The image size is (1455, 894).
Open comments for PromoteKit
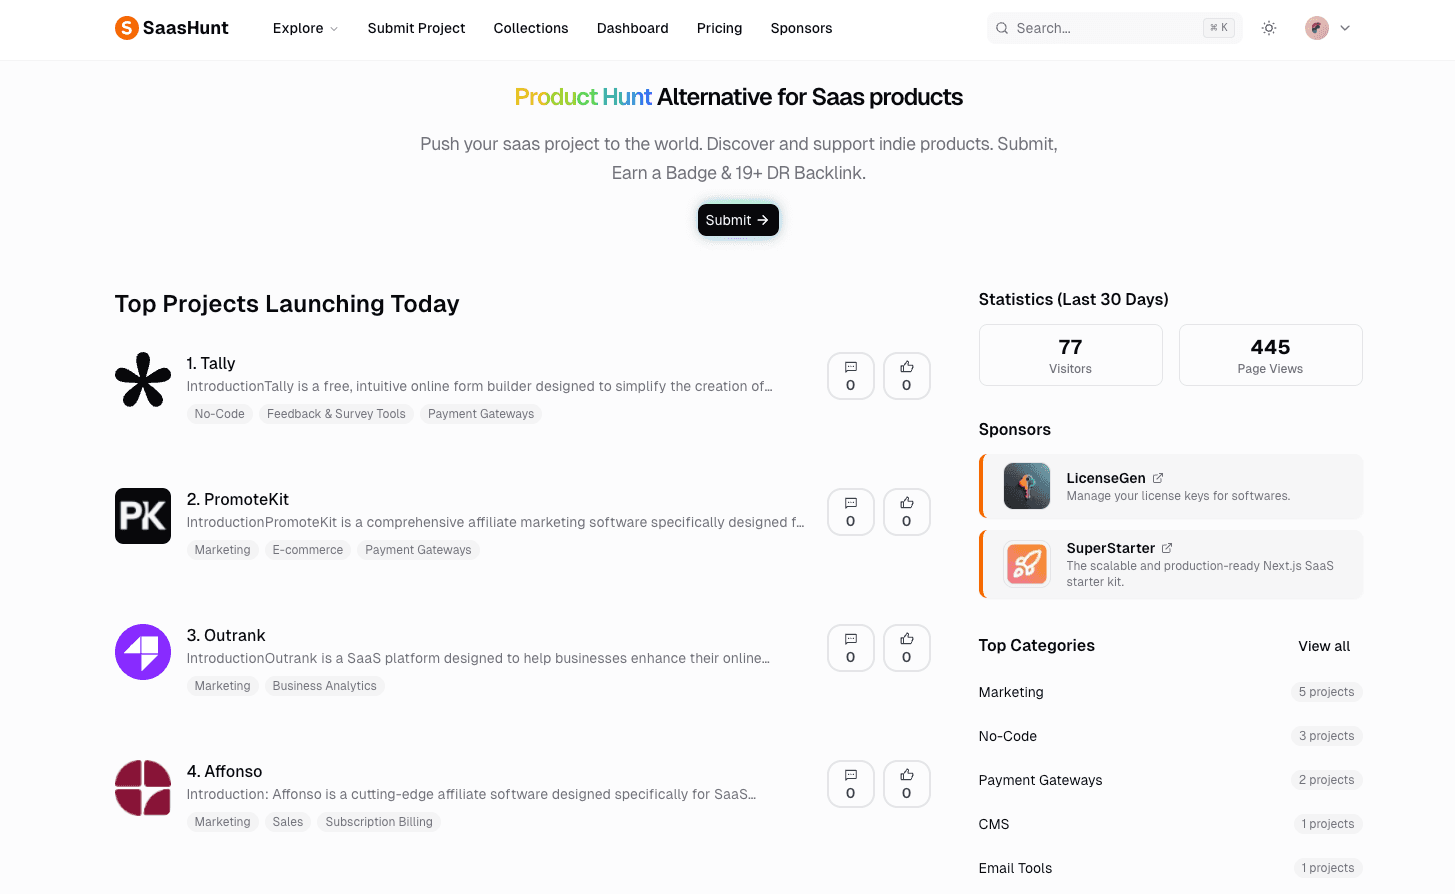(x=851, y=512)
